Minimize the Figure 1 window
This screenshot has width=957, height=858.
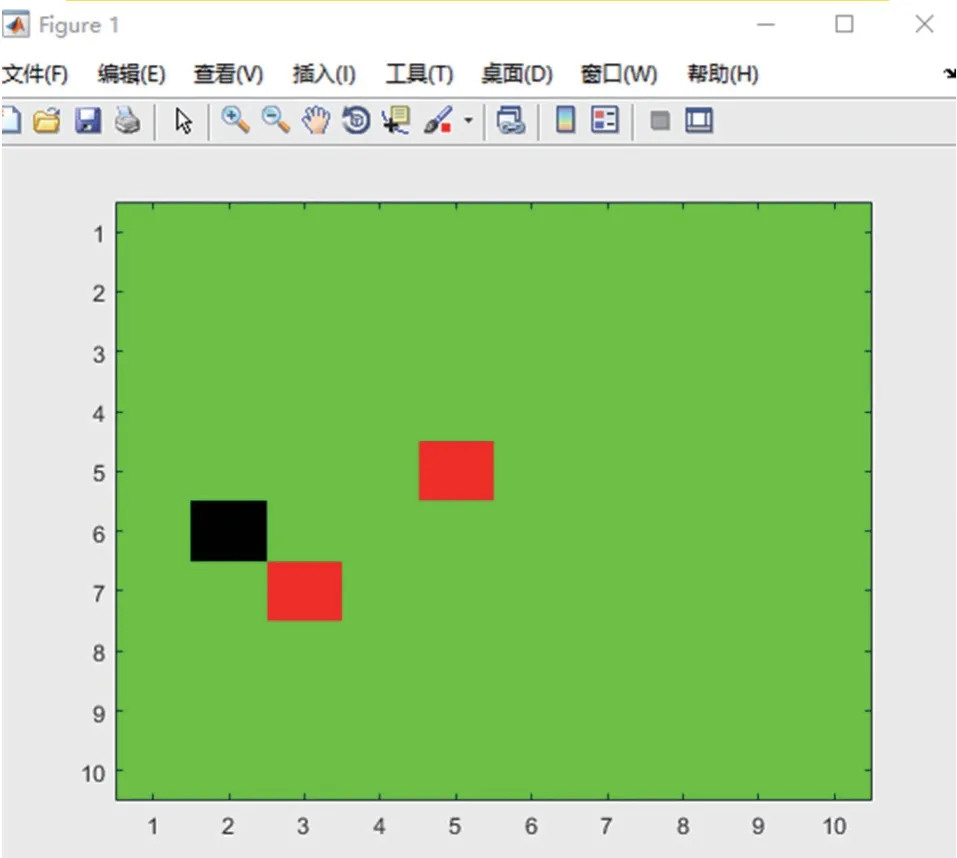click(x=766, y=24)
